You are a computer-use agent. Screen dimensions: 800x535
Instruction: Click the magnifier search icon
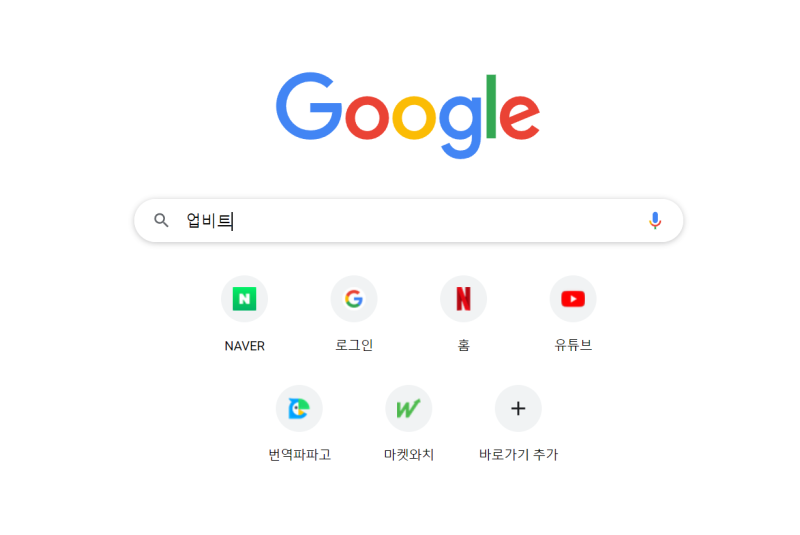click(x=161, y=220)
